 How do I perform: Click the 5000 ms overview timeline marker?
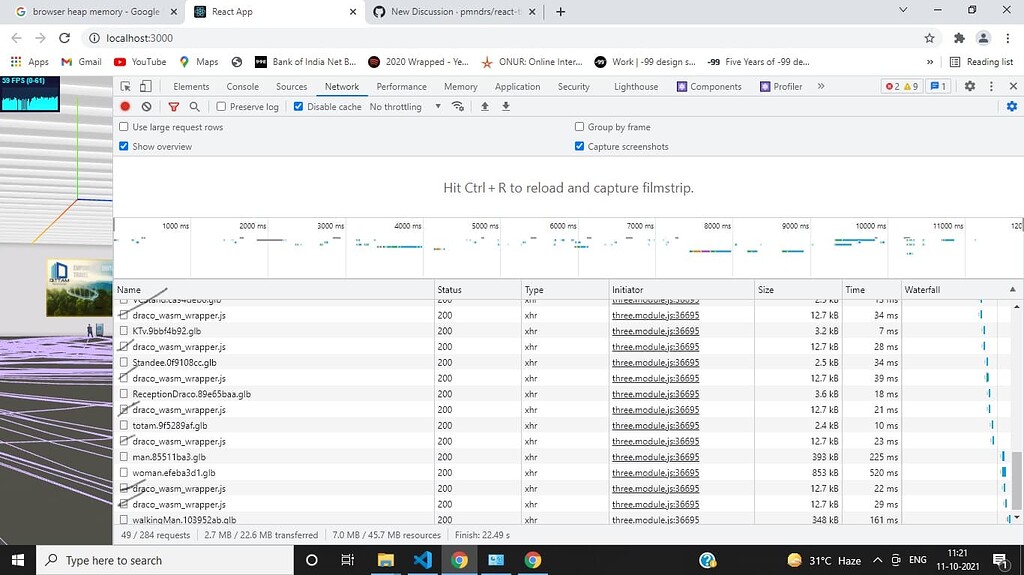pos(485,225)
